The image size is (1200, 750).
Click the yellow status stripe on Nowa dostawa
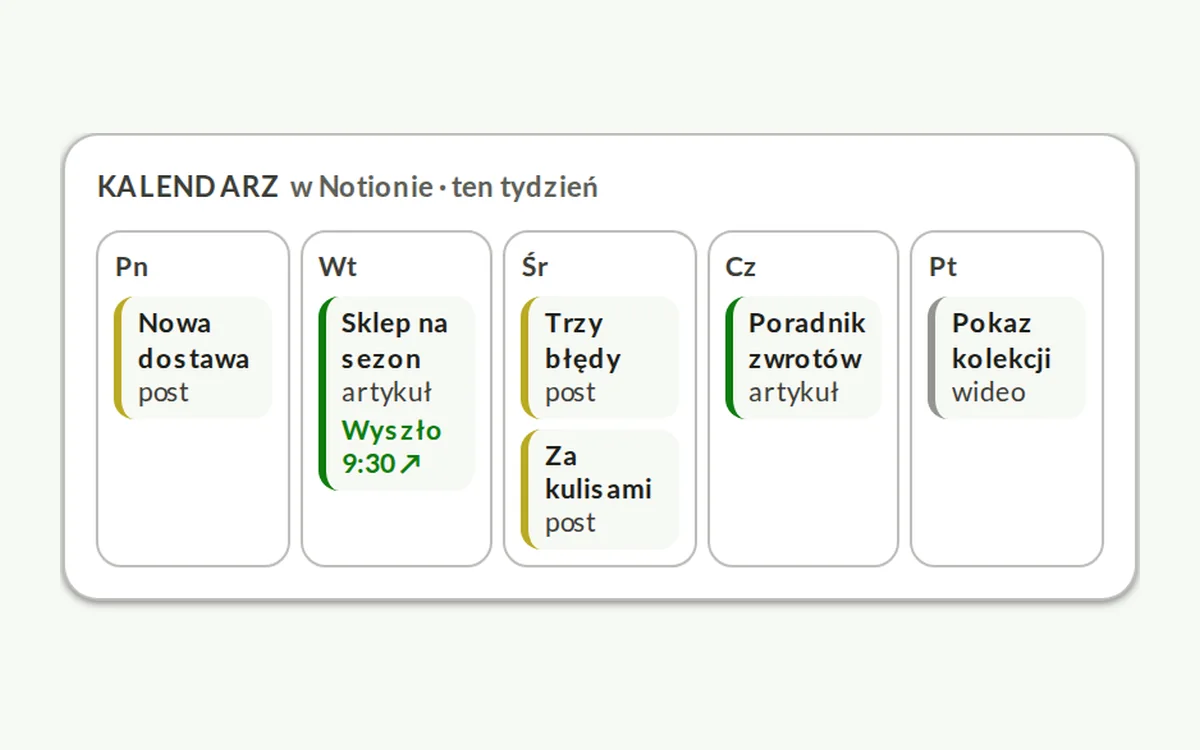(117, 357)
